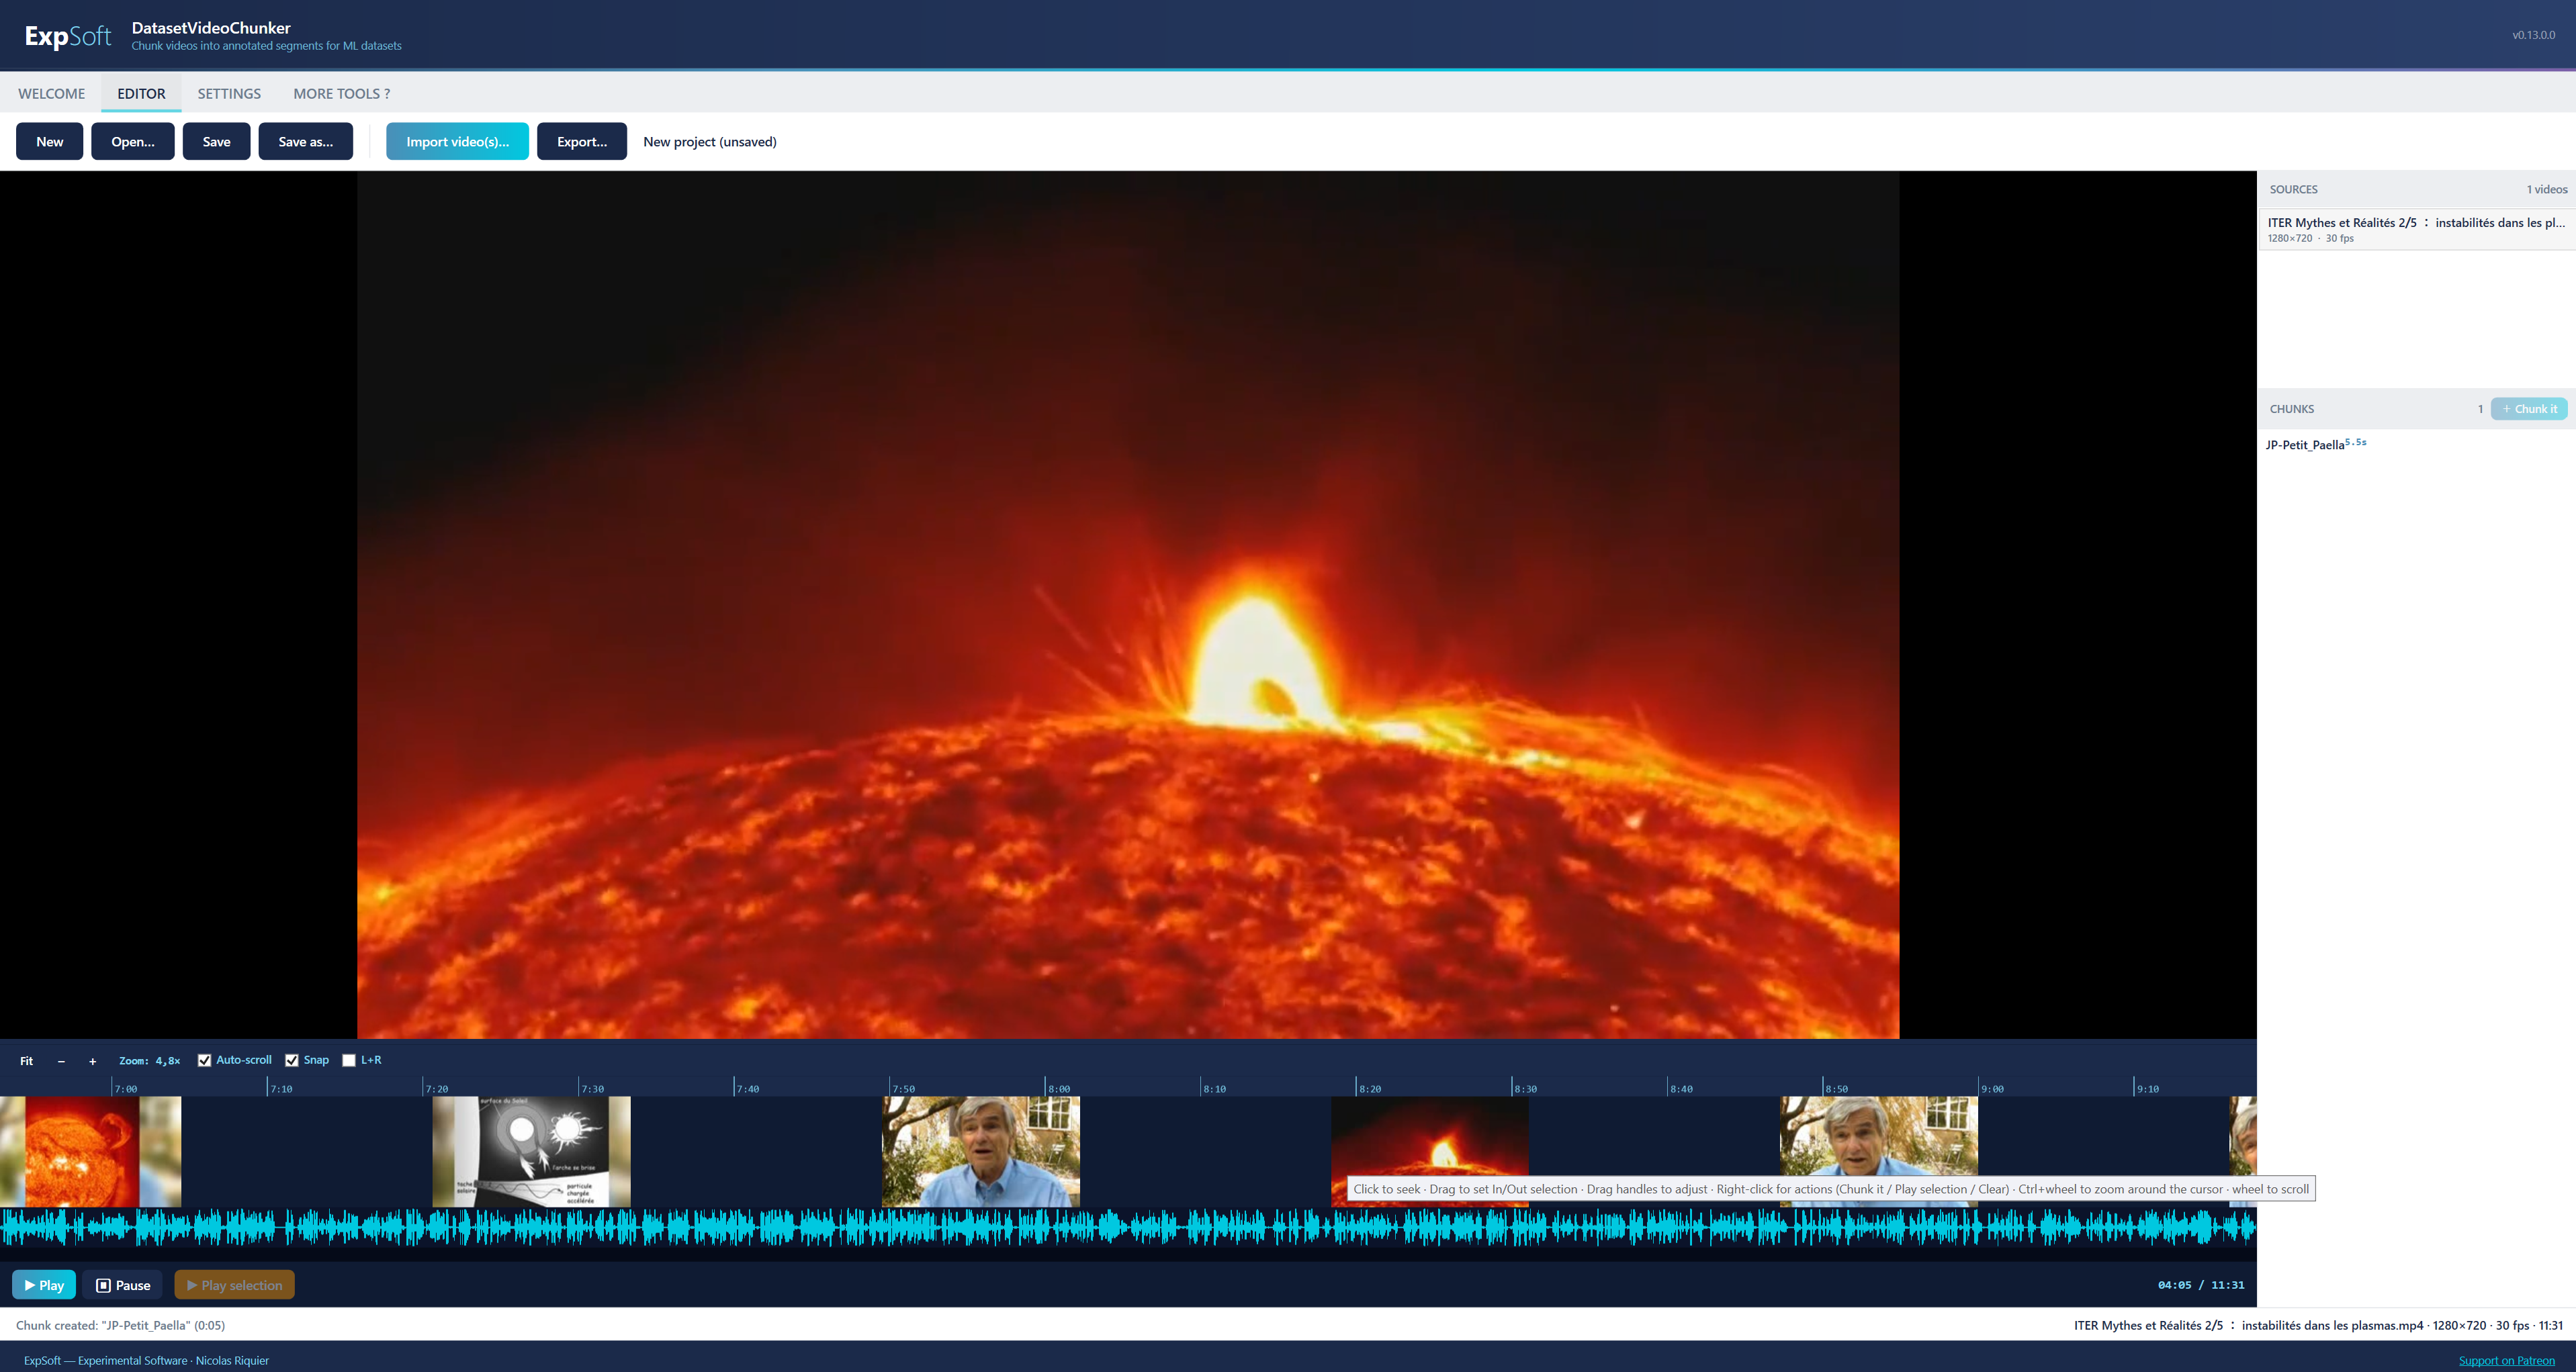
Task: Click the '1 videos' count label
Action: click(2546, 189)
